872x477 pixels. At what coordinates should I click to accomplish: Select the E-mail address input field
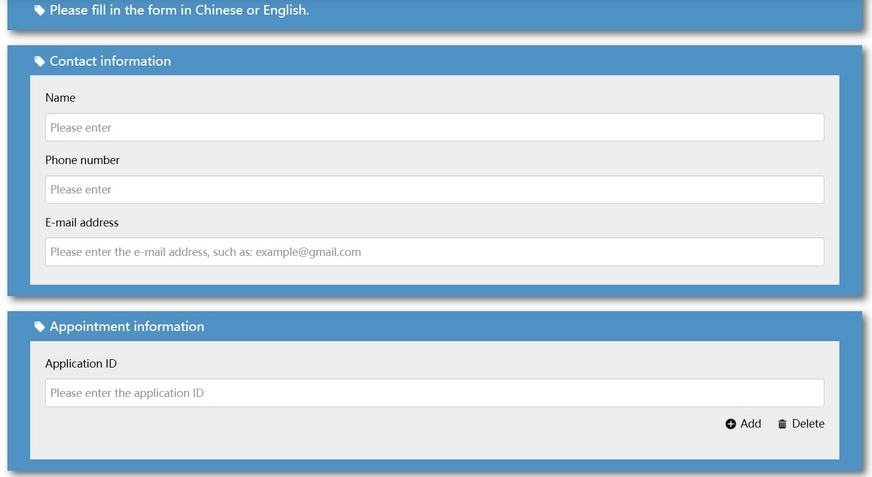tap(434, 252)
